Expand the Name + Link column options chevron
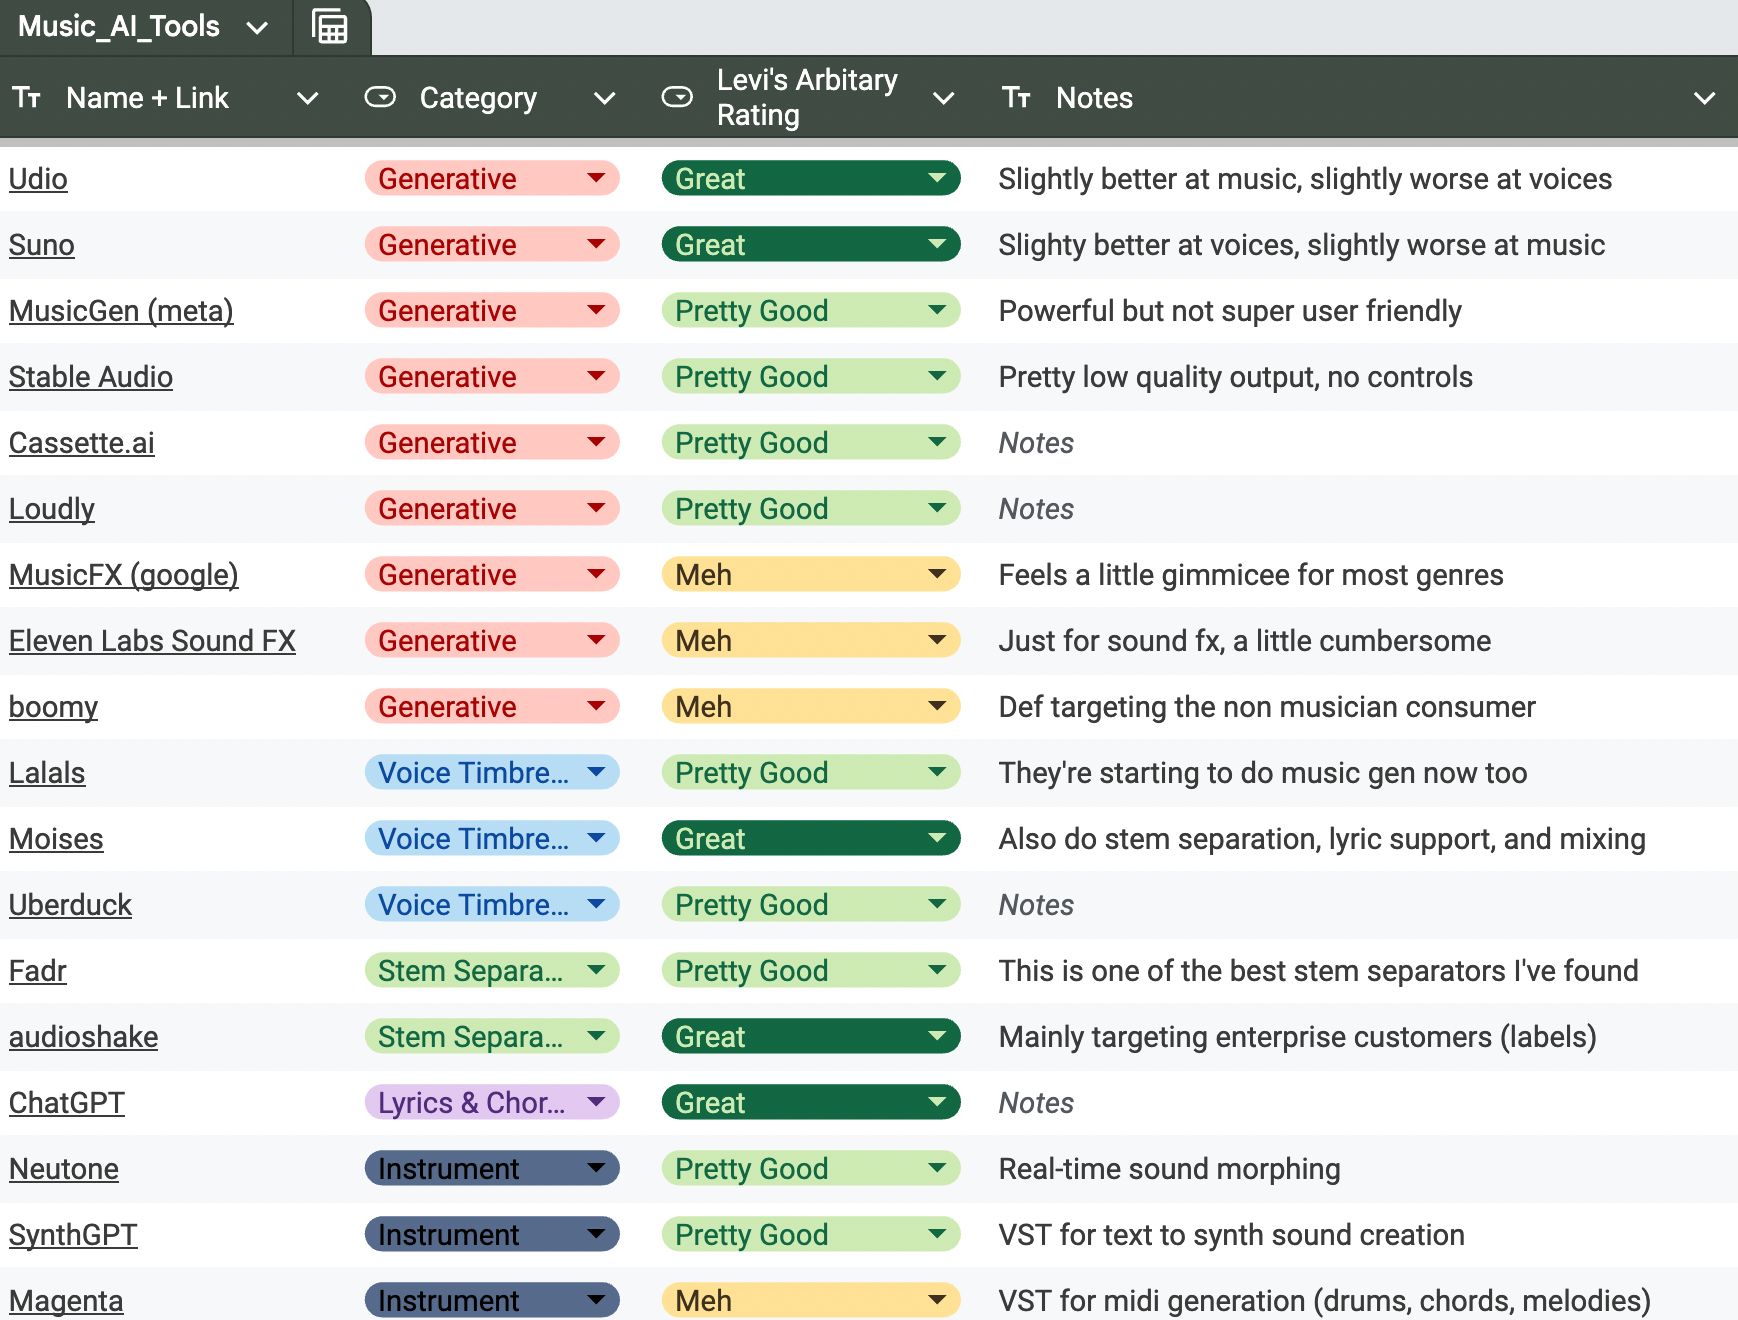This screenshot has height=1320, width=1738. pos(308,98)
